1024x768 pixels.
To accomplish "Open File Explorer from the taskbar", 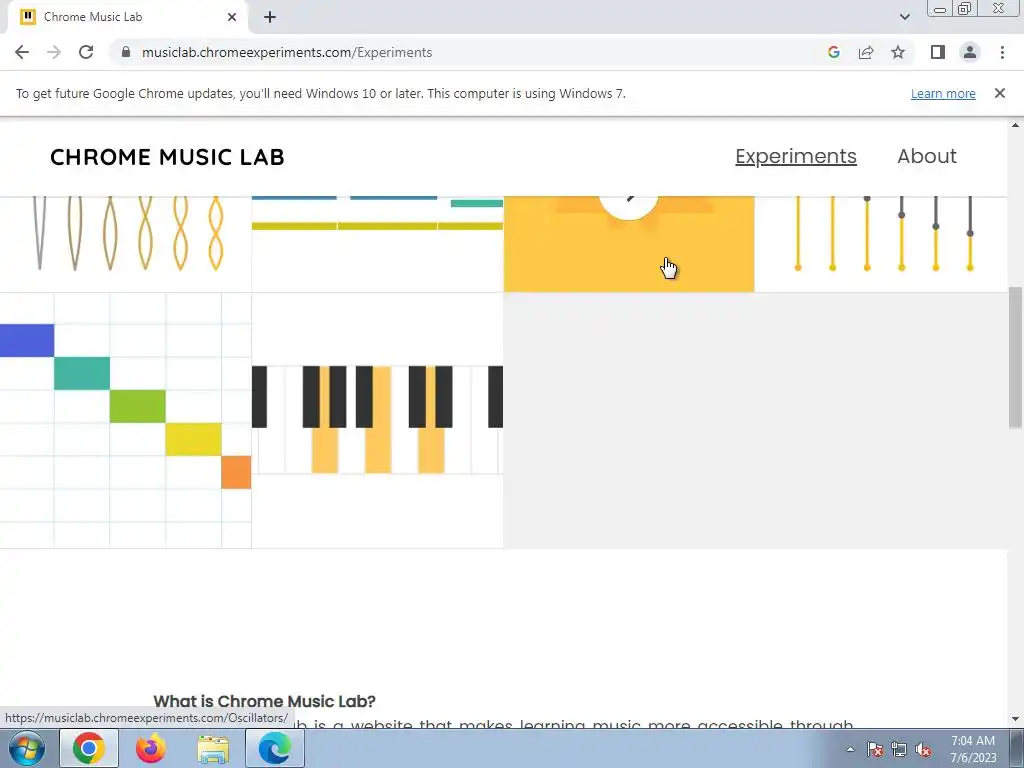I will coord(213,748).
